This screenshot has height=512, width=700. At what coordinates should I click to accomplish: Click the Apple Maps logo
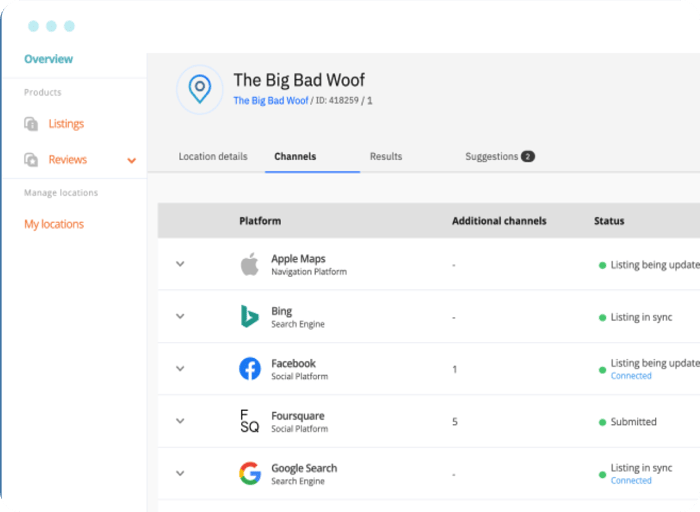250,264
